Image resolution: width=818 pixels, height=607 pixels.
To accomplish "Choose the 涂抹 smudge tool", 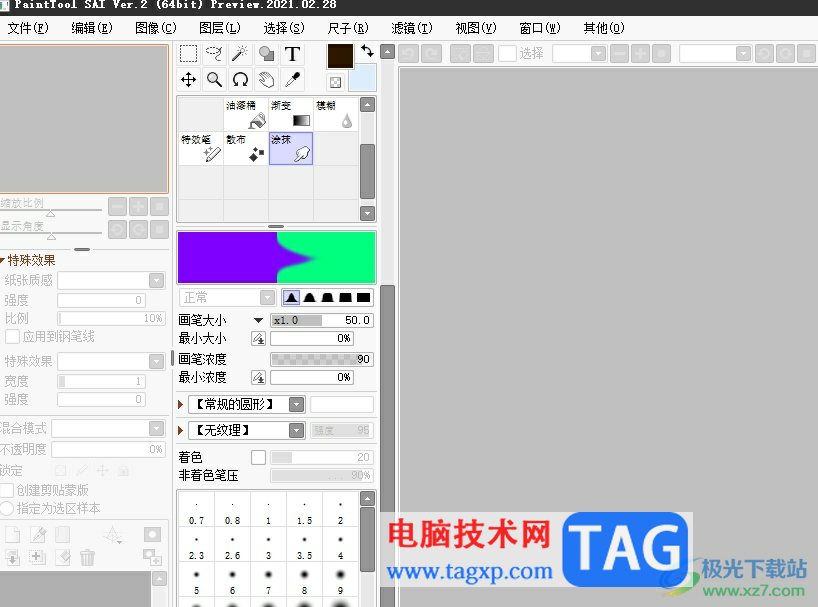I will [x=291, y=148].
